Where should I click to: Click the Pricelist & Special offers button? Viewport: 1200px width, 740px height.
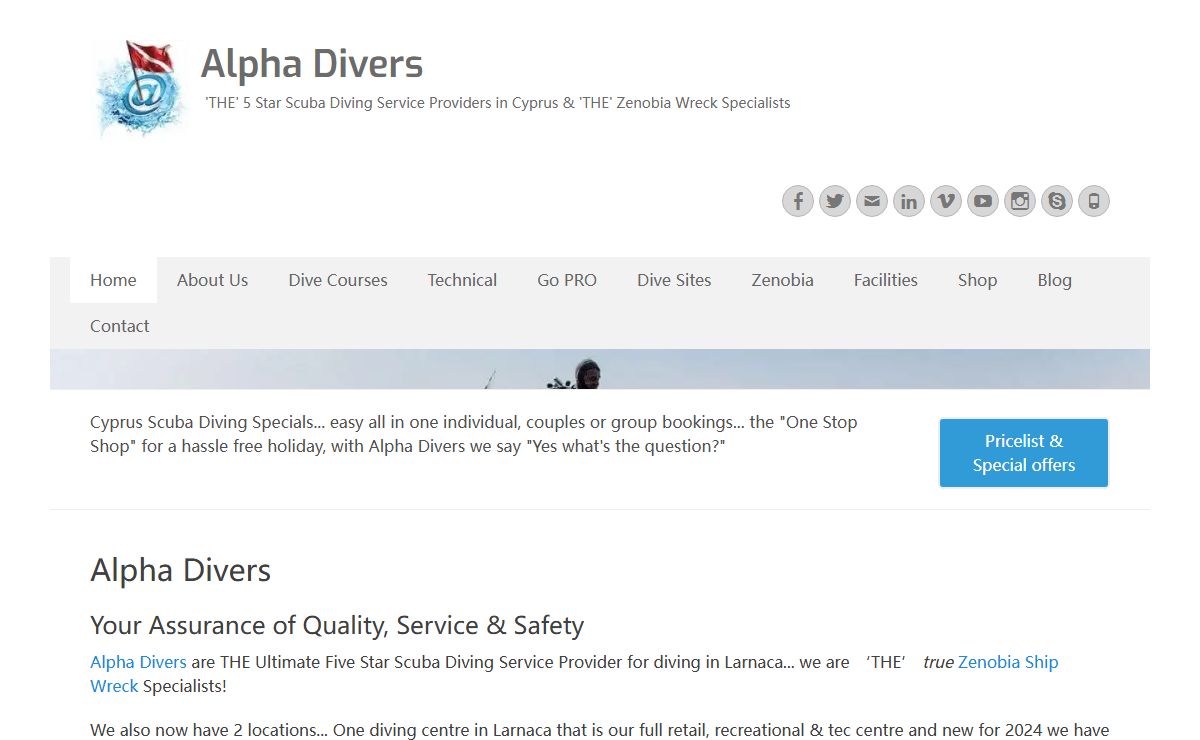1024,453
